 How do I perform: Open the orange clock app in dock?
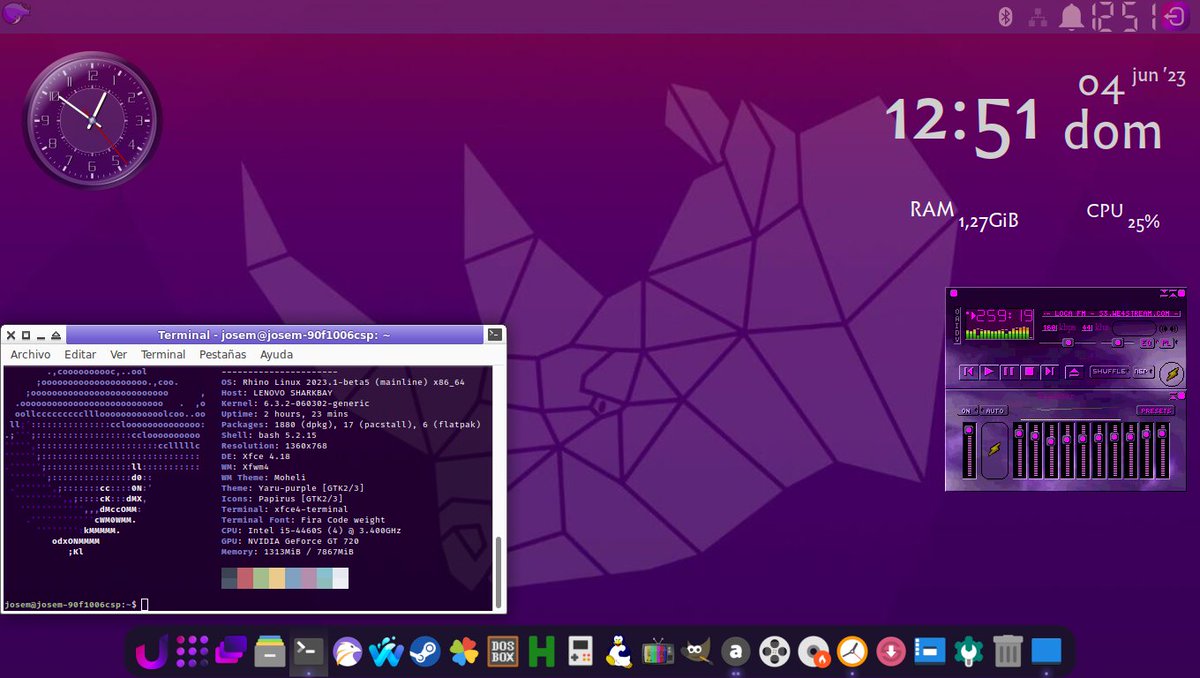(852, 653)
